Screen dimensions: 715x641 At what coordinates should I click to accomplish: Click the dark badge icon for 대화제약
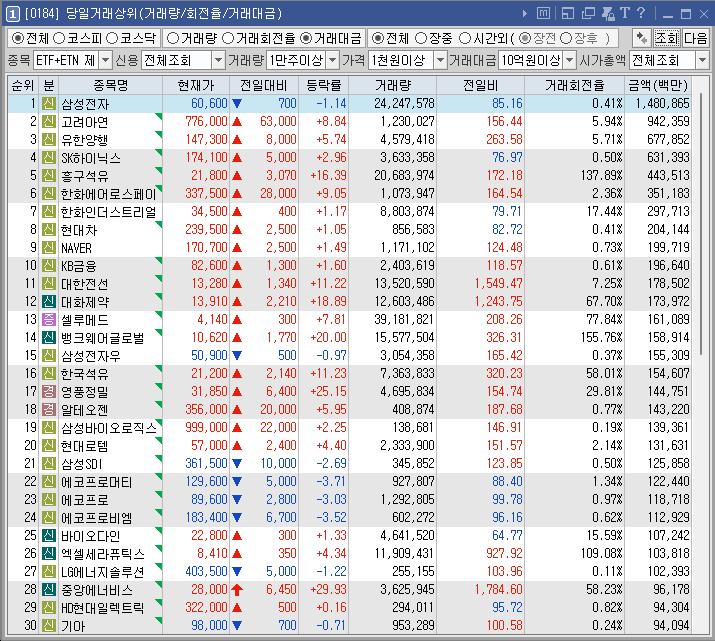pyautogui.click(x=49, y=301)
